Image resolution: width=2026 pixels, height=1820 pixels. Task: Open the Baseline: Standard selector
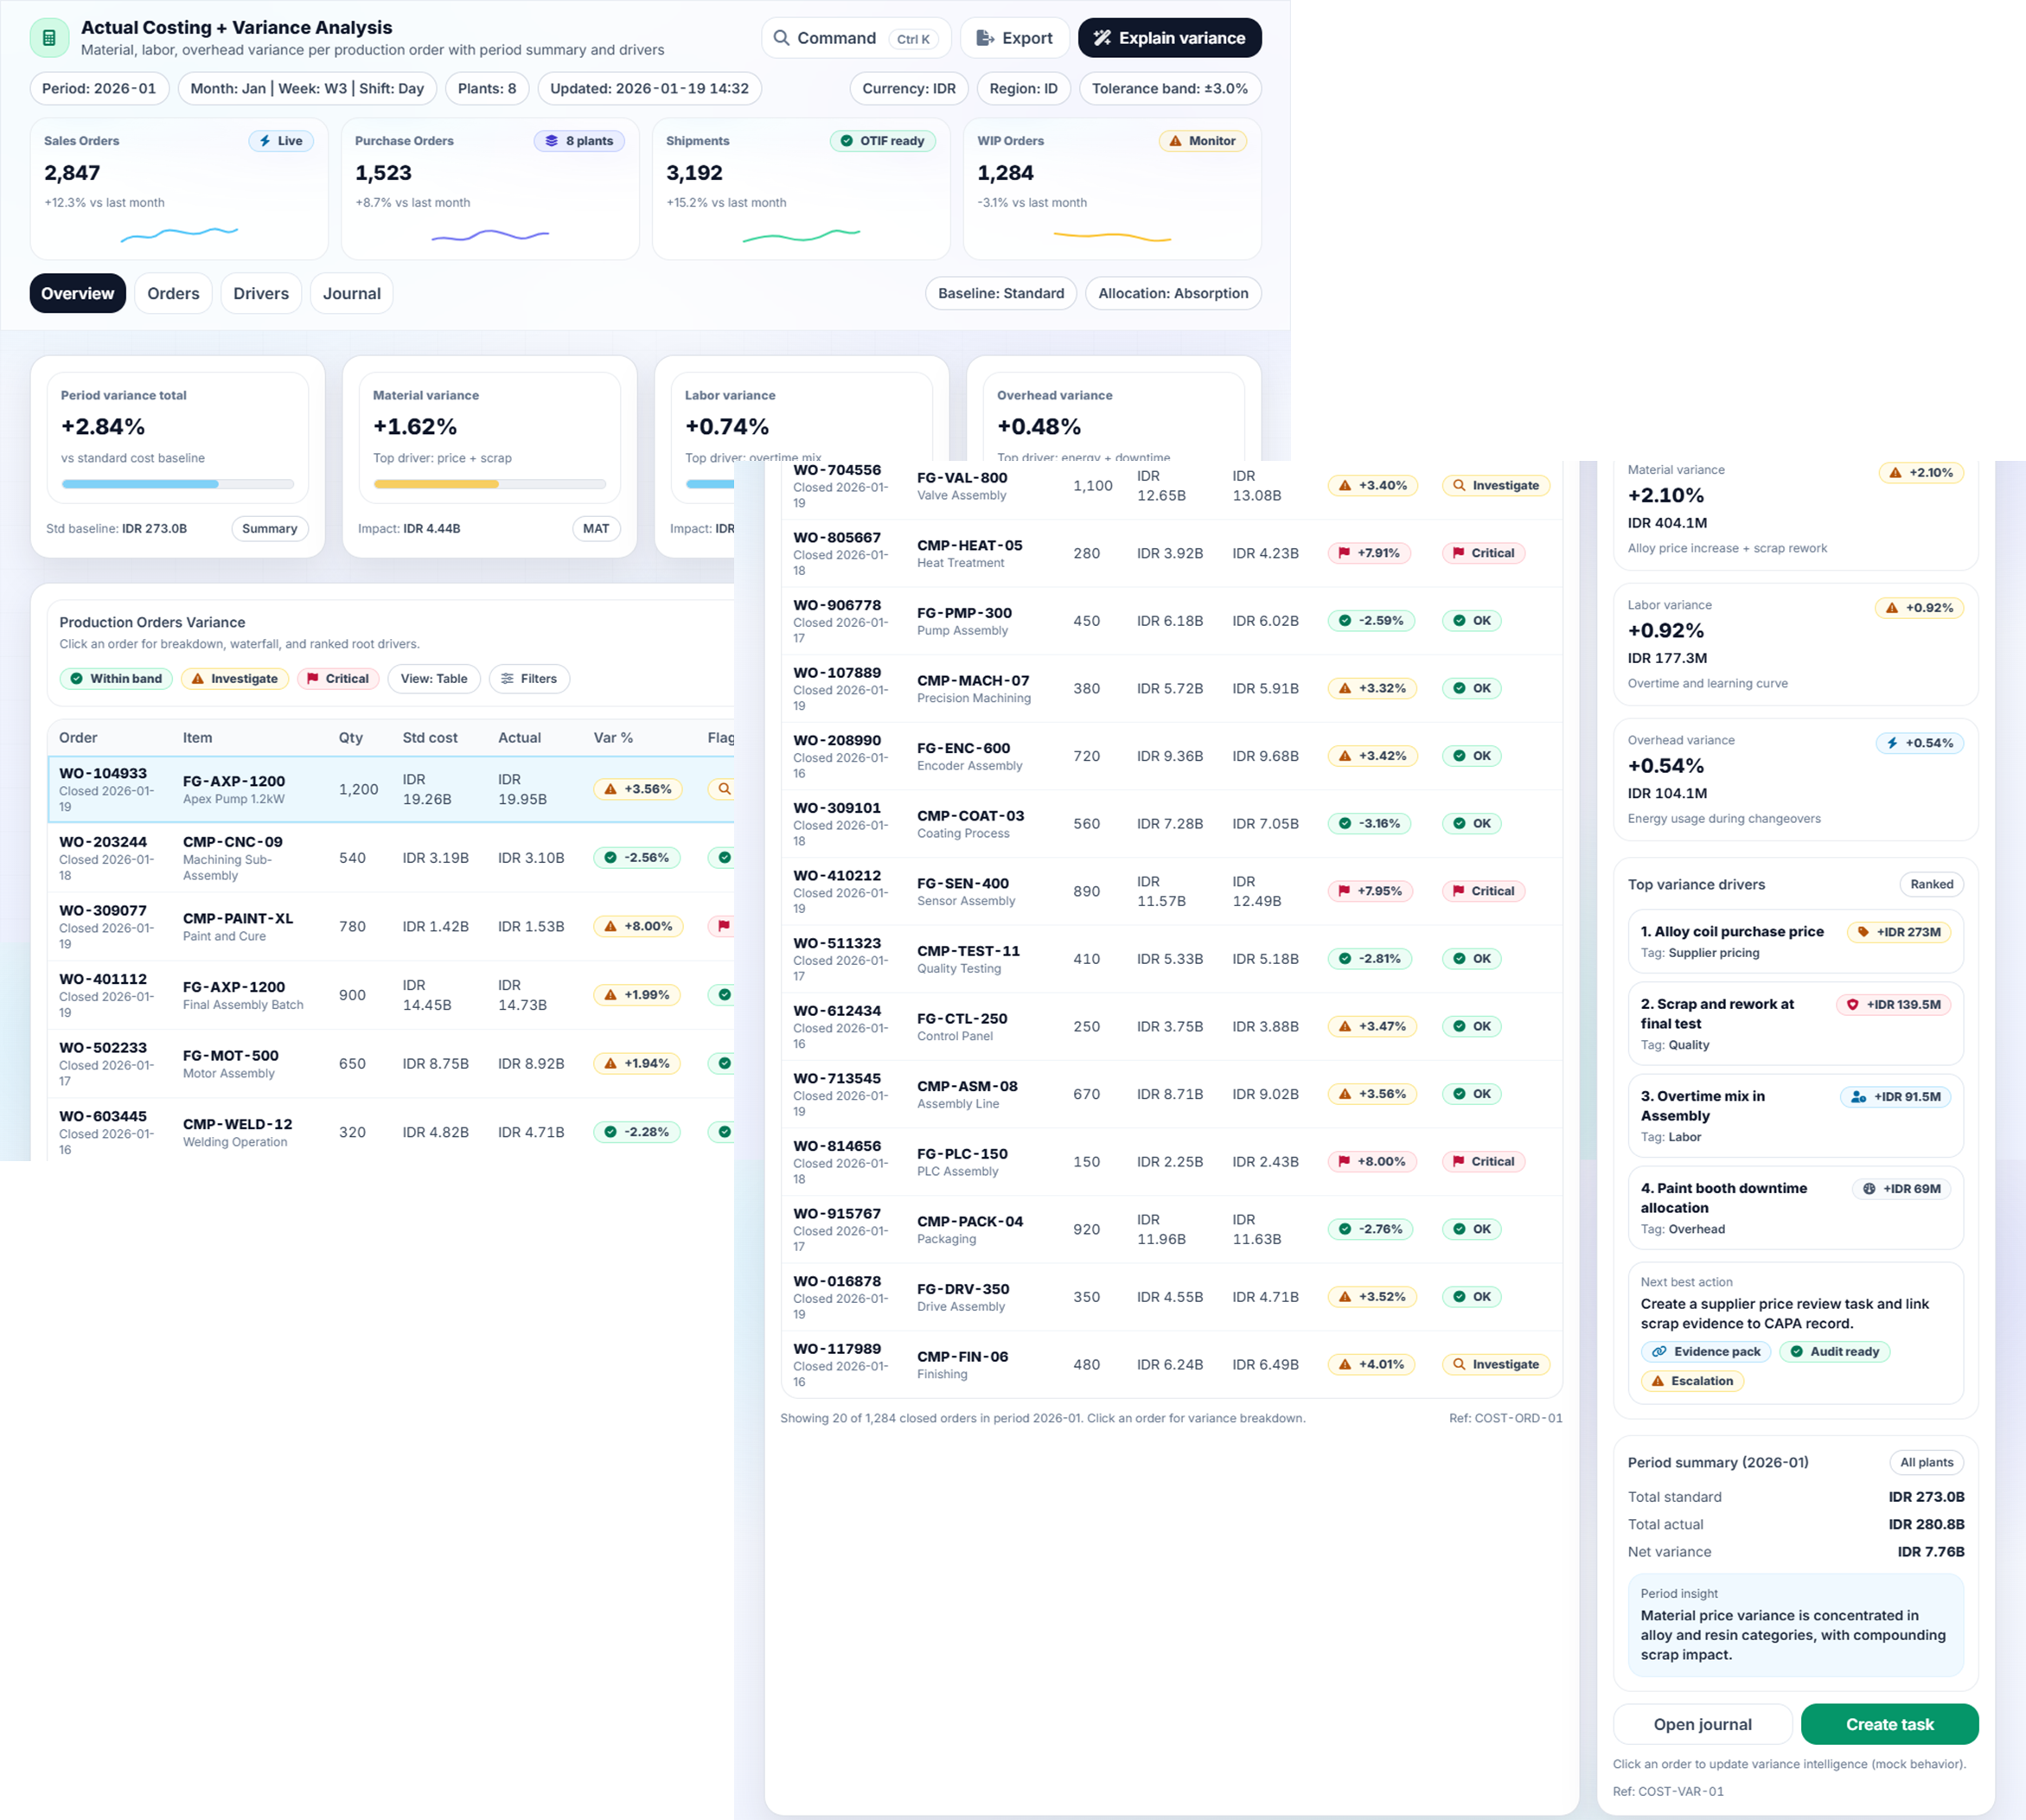point(1000,294)
